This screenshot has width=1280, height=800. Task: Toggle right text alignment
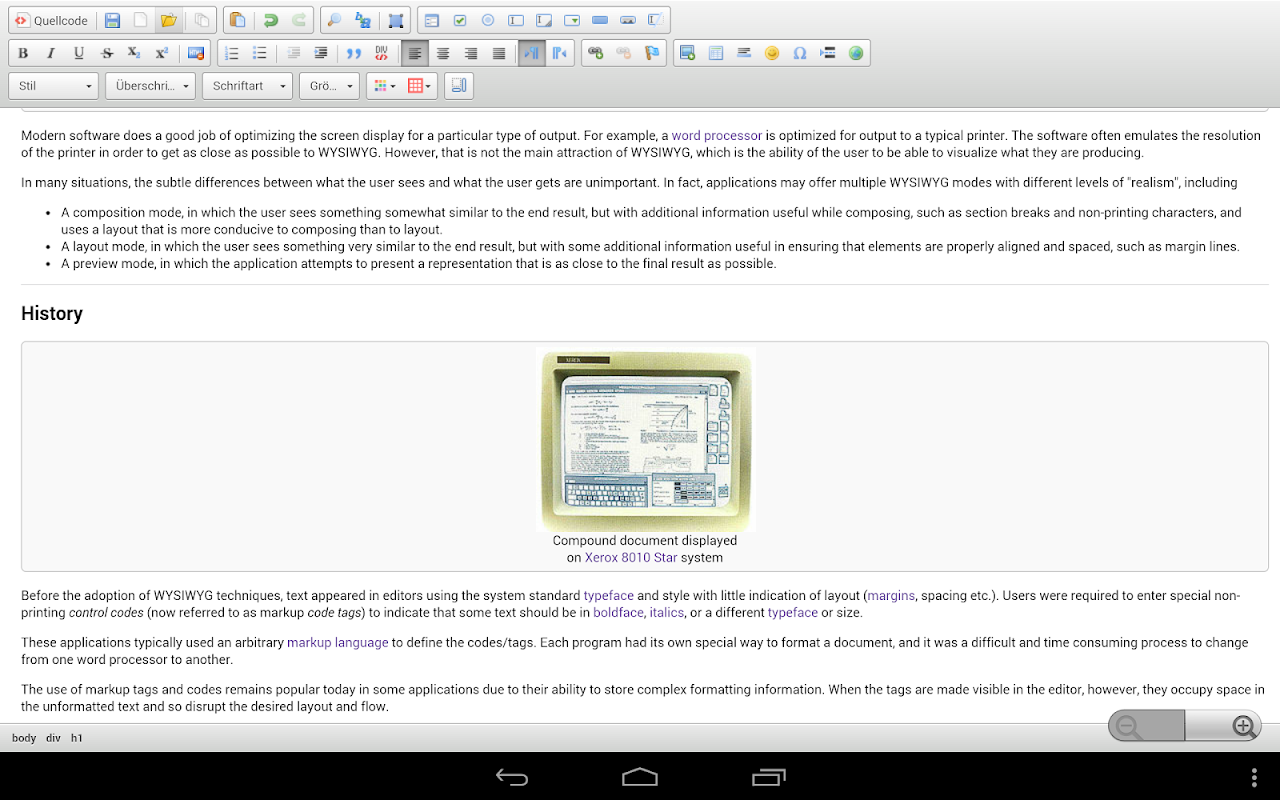coord(471,53)
